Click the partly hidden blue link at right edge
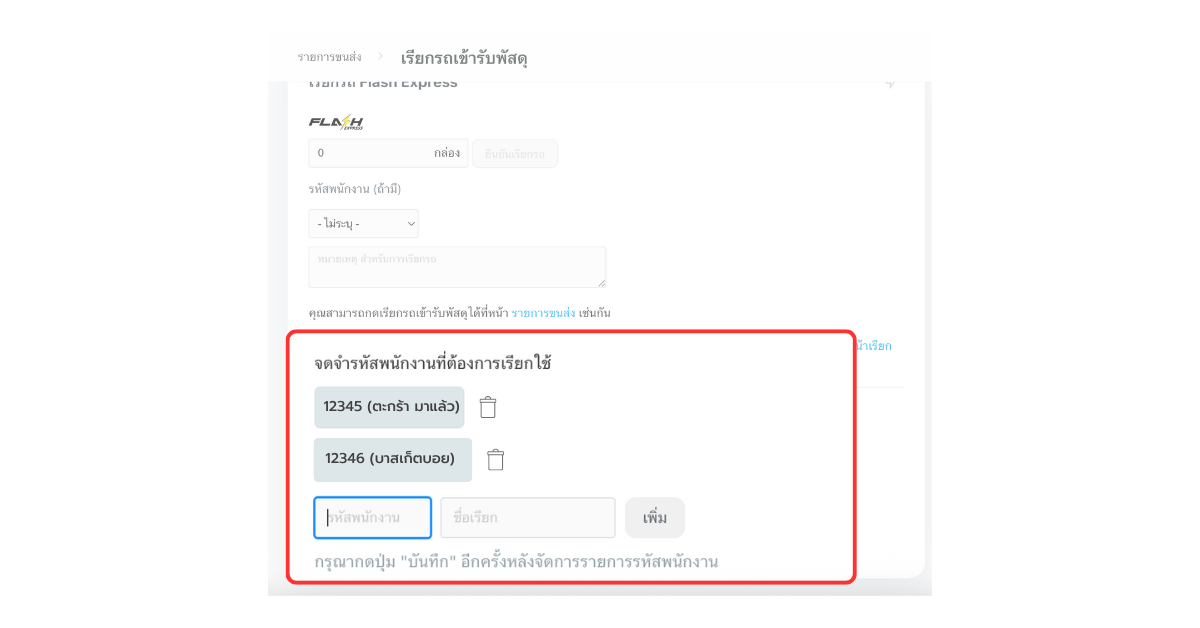 (x=876, y=346)
